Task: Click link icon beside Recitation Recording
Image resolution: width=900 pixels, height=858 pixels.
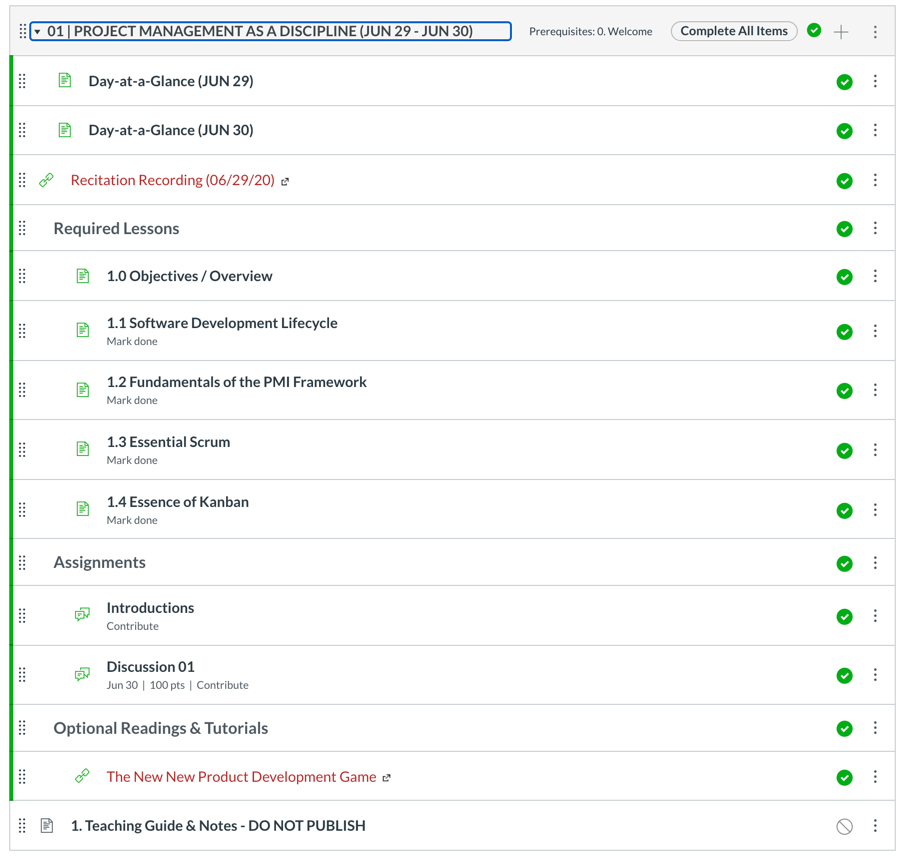Action: (x=47, y=181)
